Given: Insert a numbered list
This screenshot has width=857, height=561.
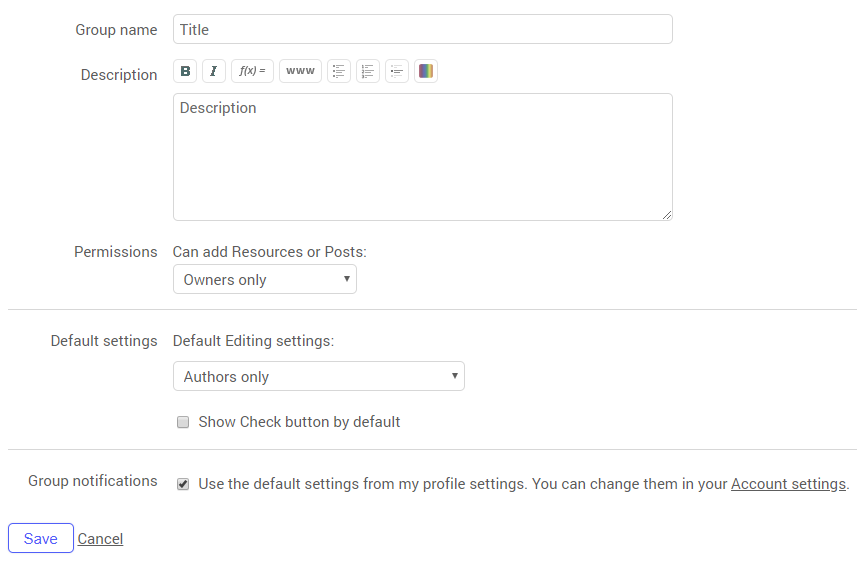Looking at the screenshot, I should coord(368,71).
